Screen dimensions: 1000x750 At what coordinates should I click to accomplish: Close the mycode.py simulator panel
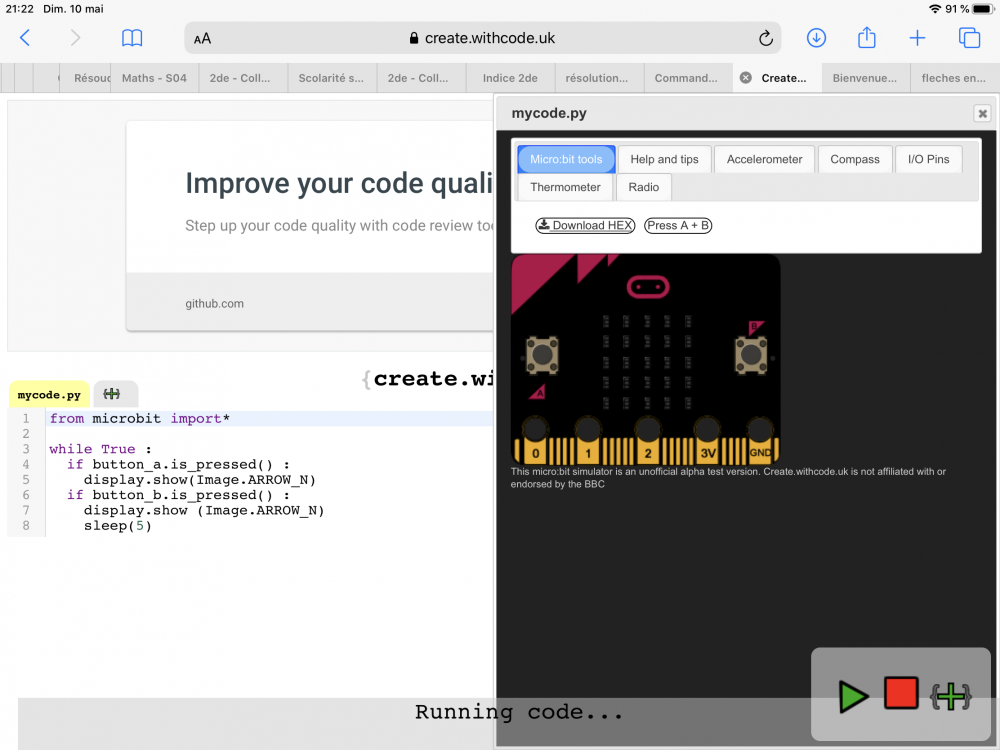coord(982,114)
